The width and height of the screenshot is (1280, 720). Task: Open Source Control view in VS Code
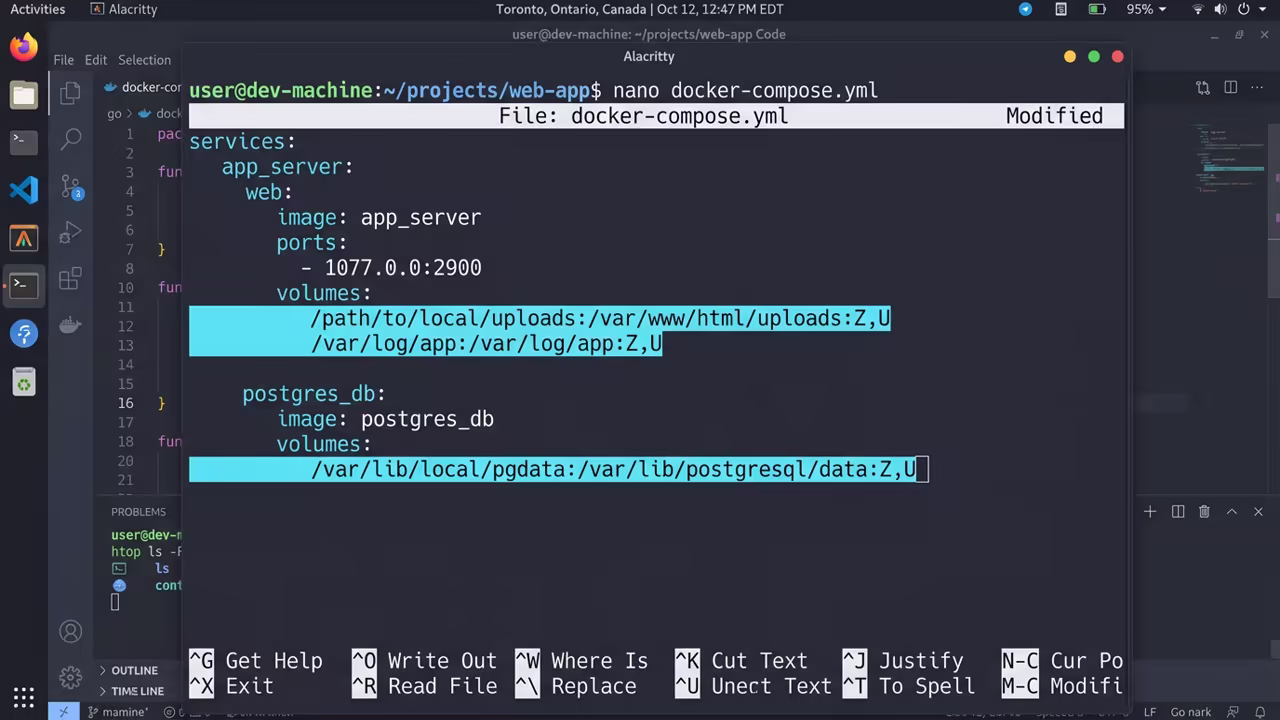click(70, 186)
